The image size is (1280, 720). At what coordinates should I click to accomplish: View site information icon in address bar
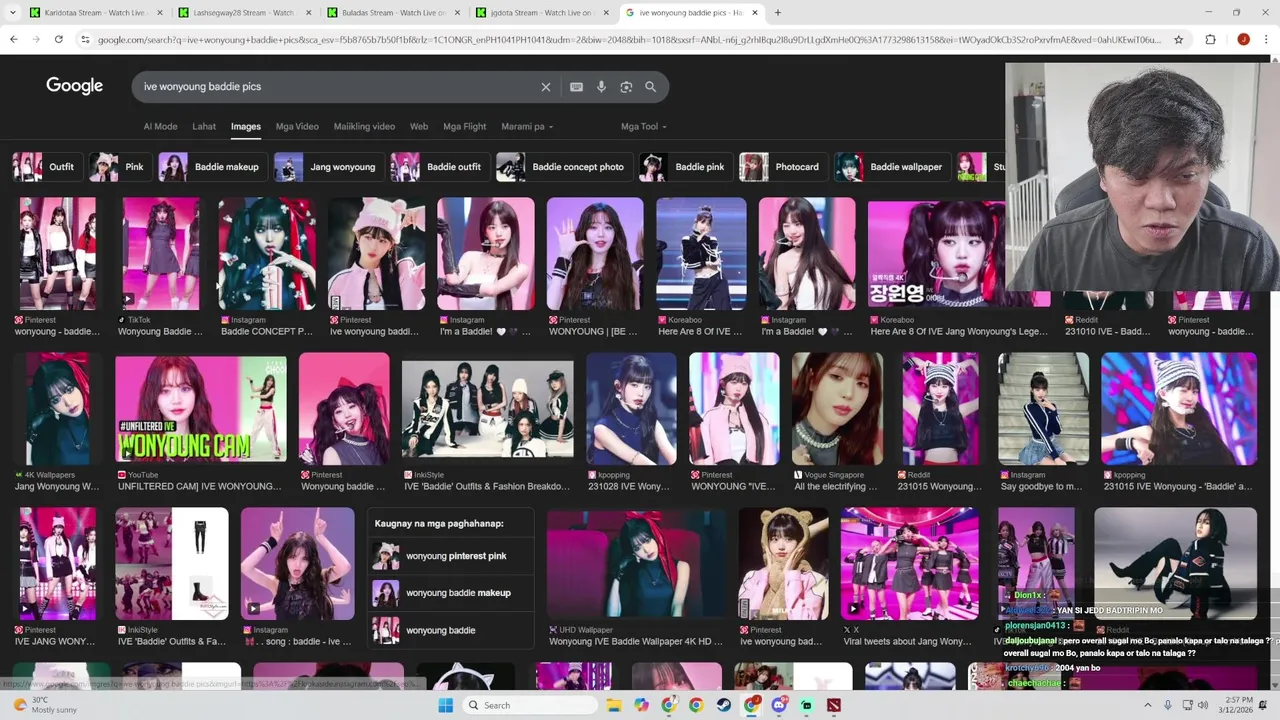pos(87,39)
